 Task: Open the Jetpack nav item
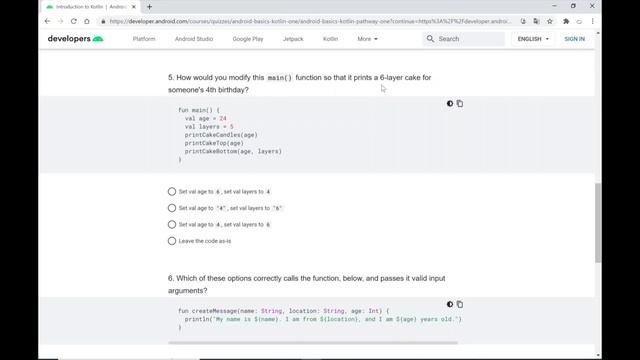pyautogui.click(x=293, y=39)
